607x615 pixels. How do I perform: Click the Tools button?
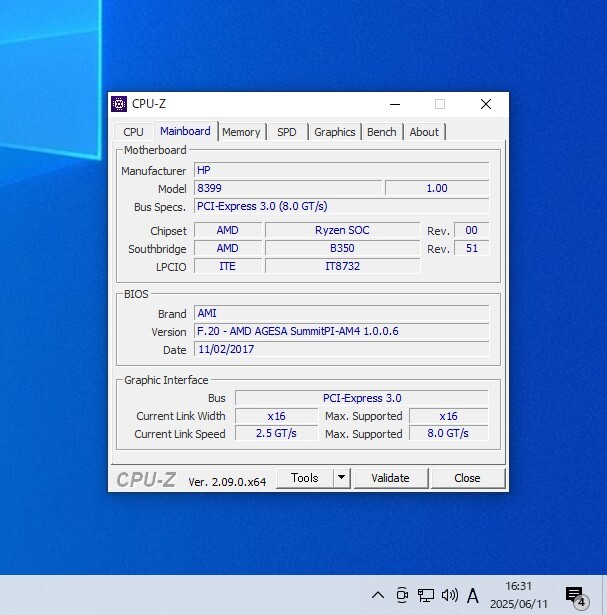(305, 478)
